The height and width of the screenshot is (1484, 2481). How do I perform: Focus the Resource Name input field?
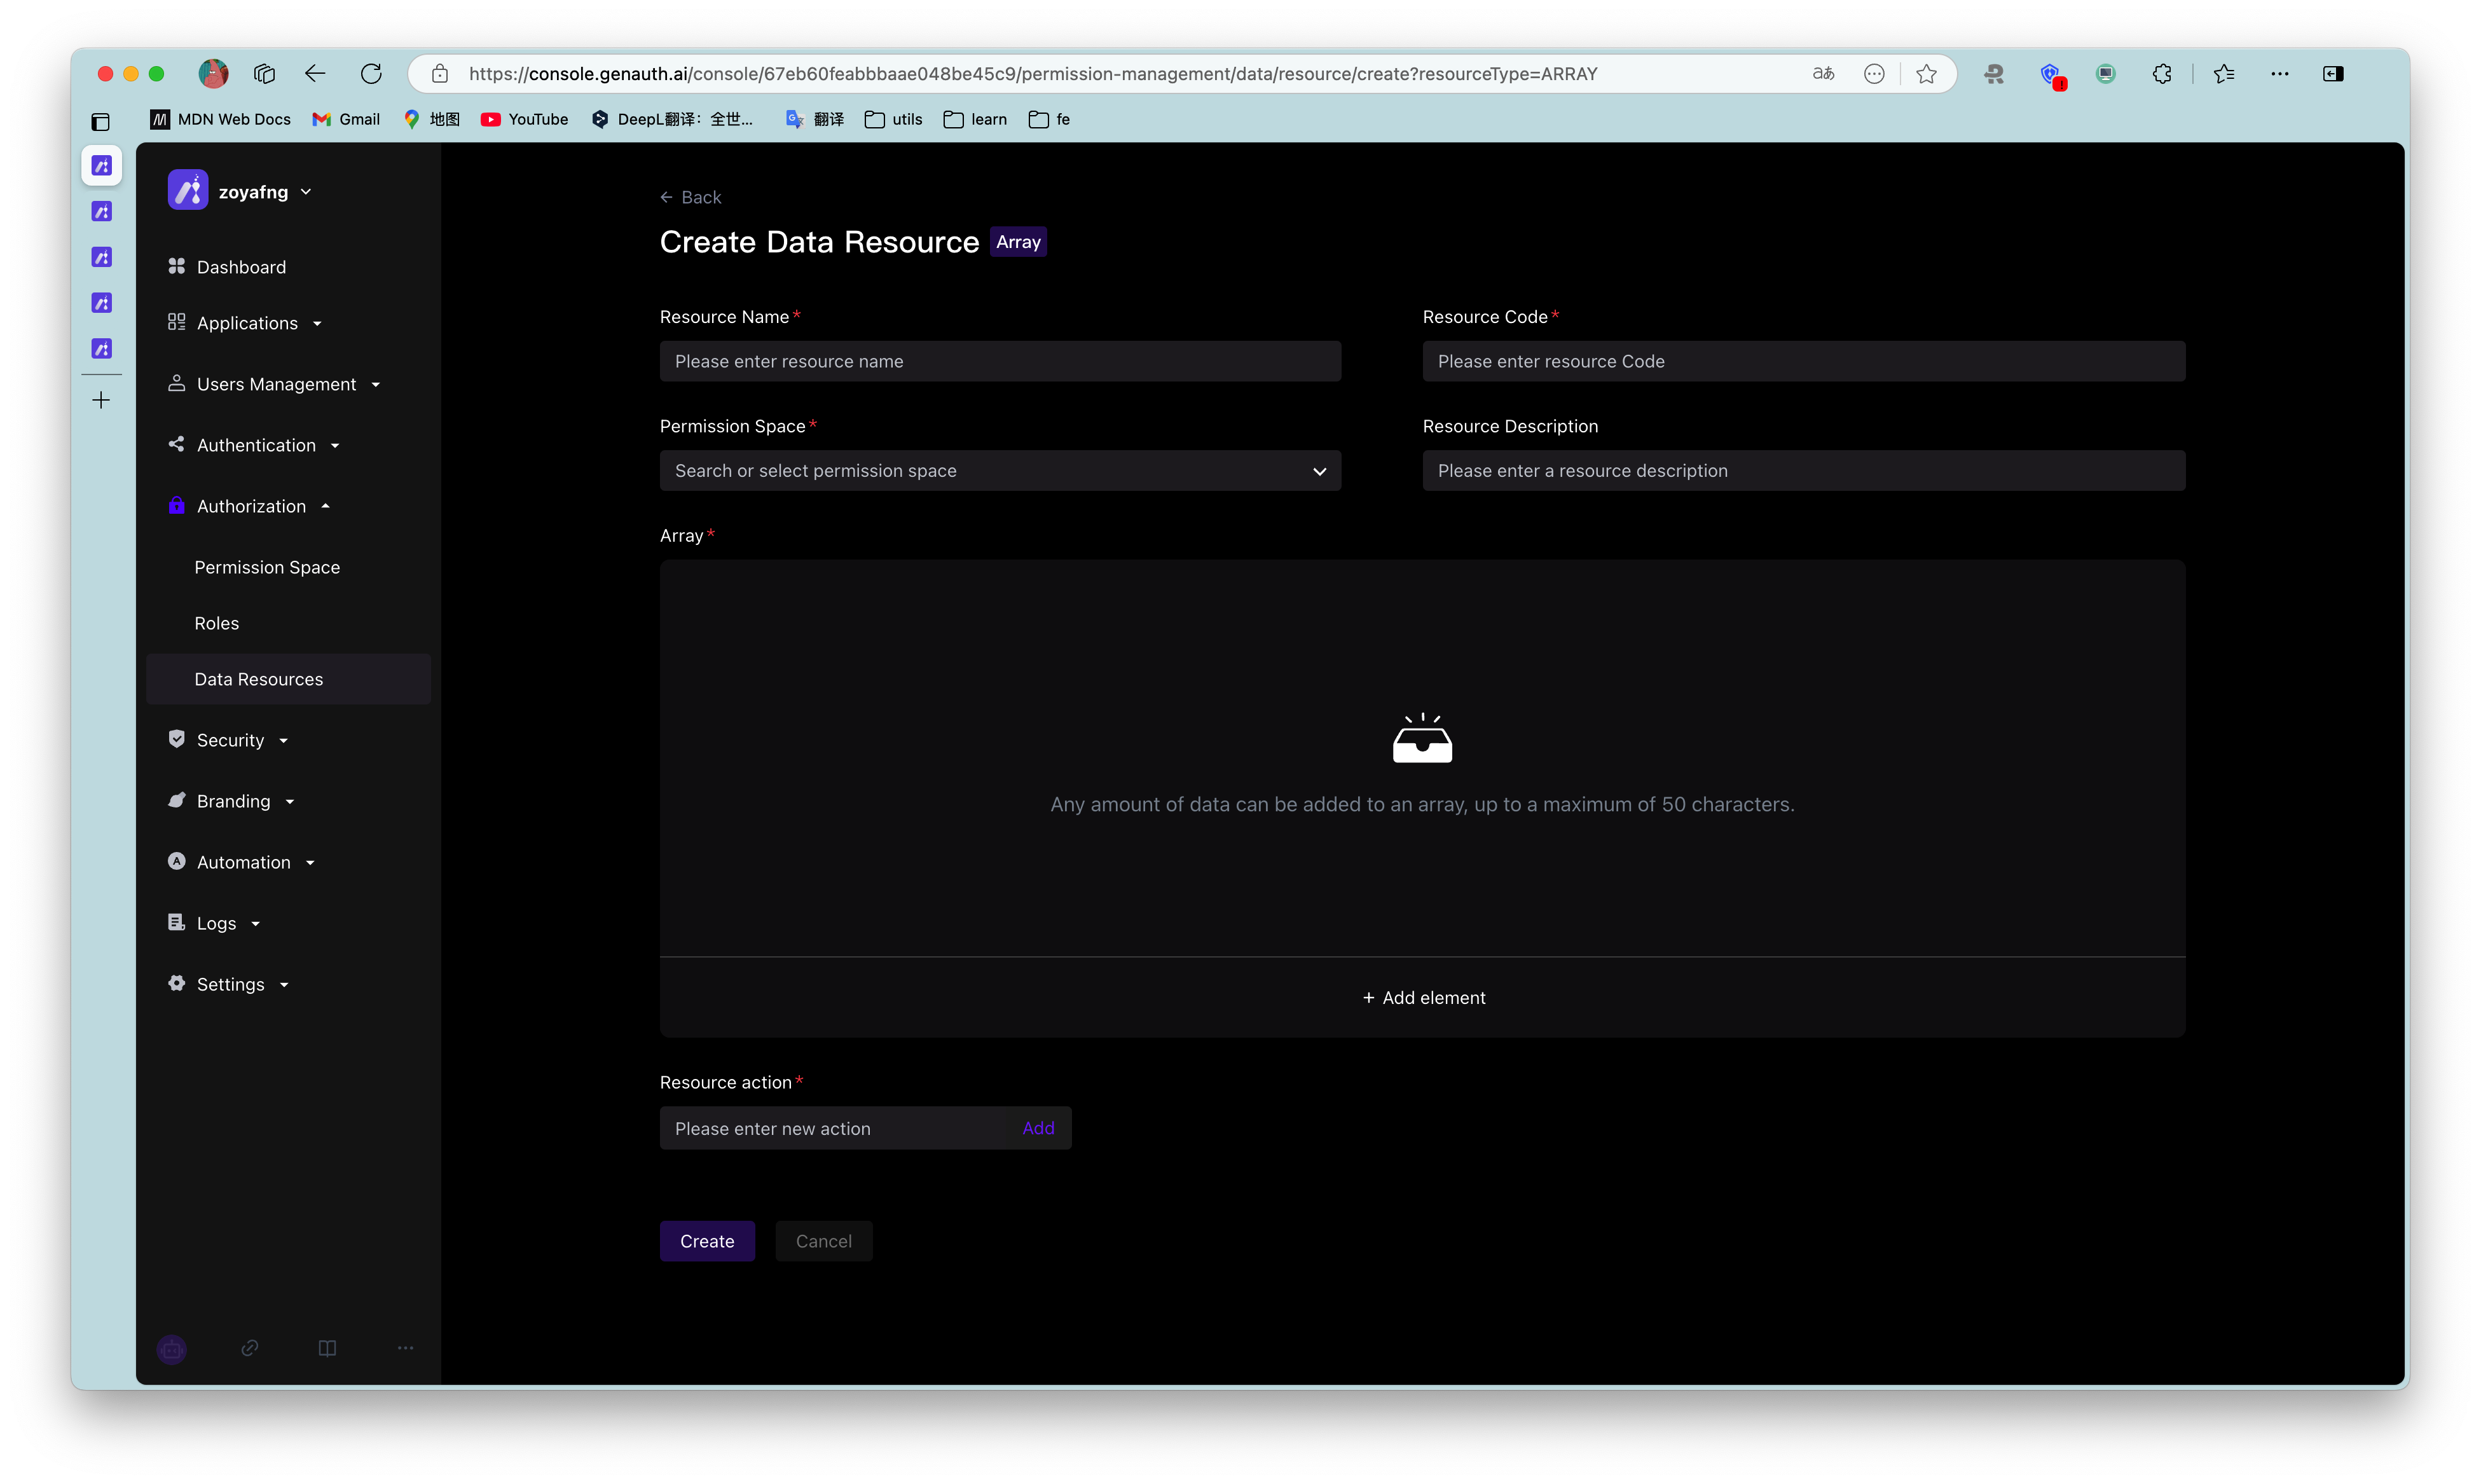999,361
